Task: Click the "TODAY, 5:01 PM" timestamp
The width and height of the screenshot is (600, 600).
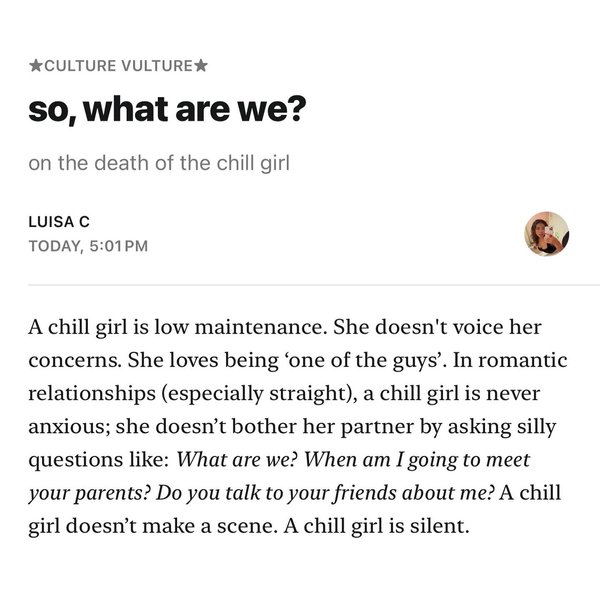Action: tap(89, 245)
